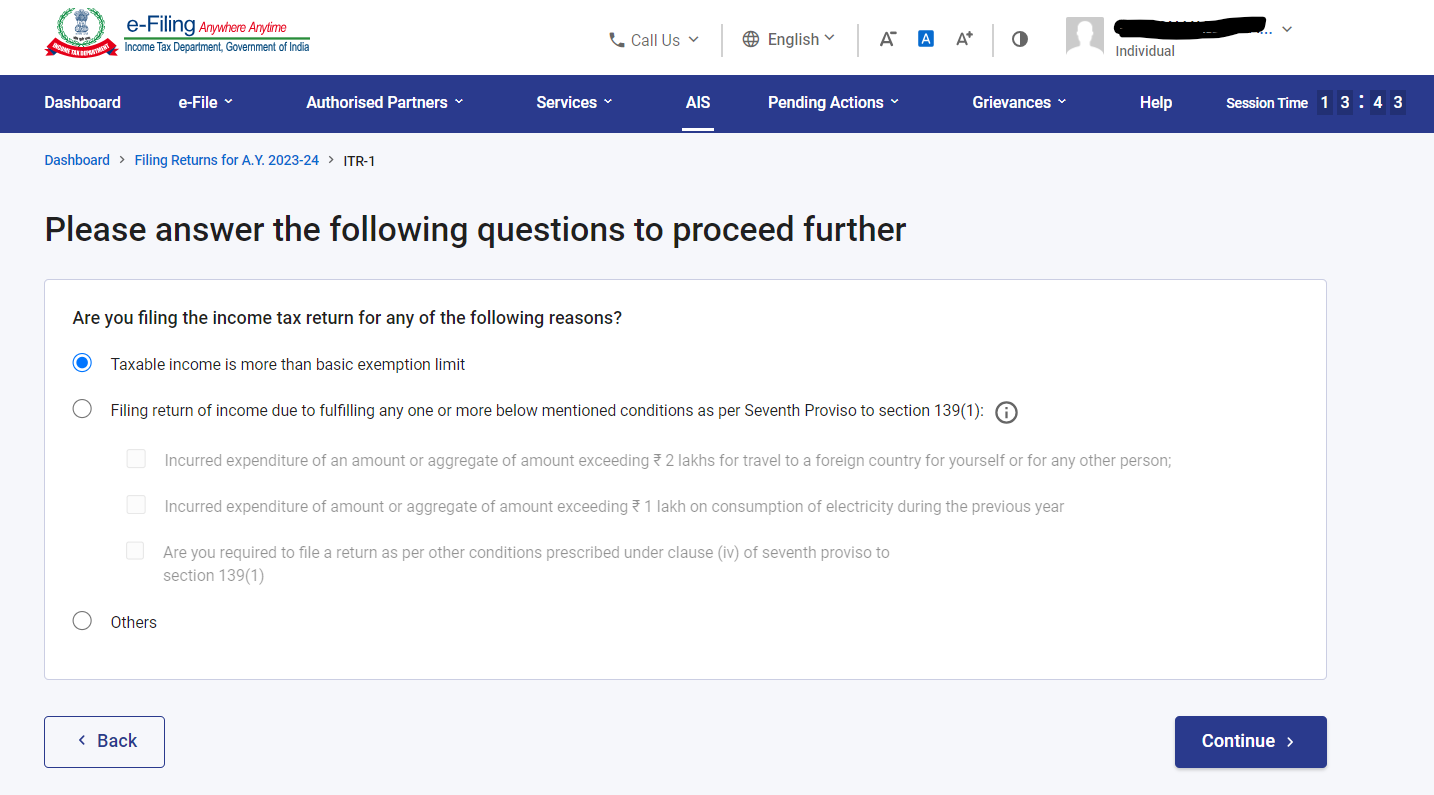1434x795 pixels.
Task: Click the info icon beside section 139(1)
Action: pos(1007,412)
